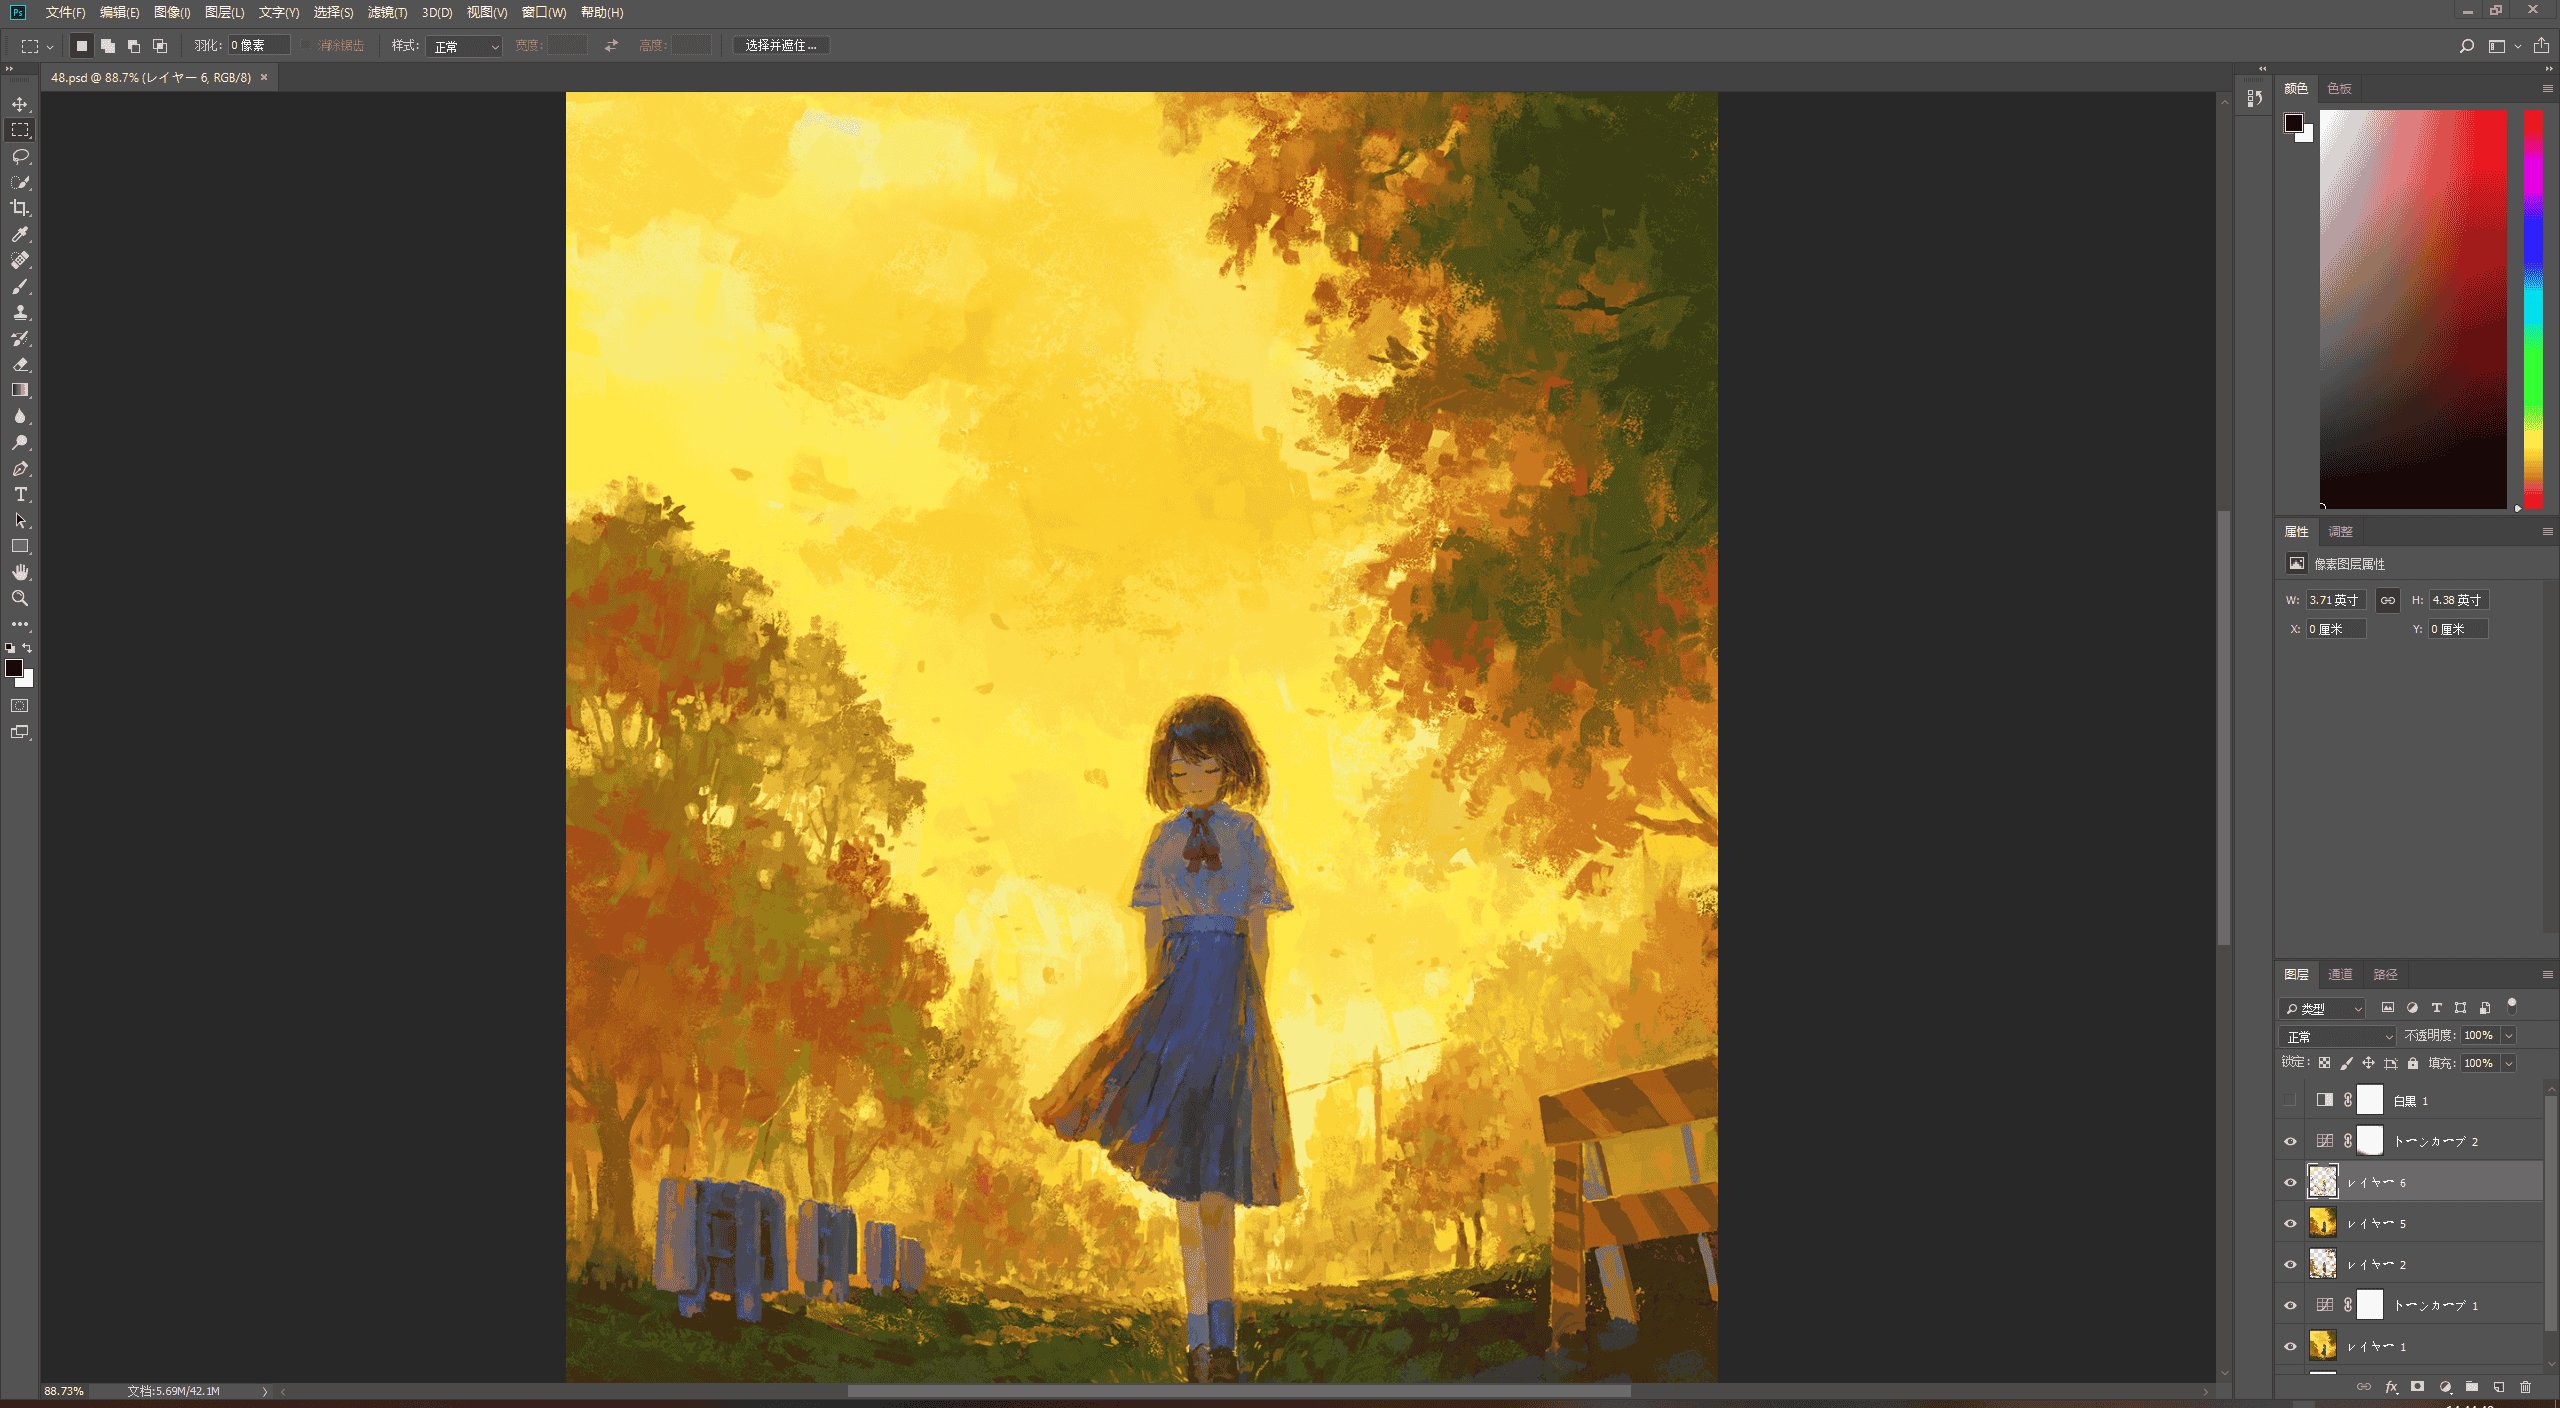Switch to the 路径 paths tab
The height and width of the screenshot is (1408, 2560).
(2385, 974)
